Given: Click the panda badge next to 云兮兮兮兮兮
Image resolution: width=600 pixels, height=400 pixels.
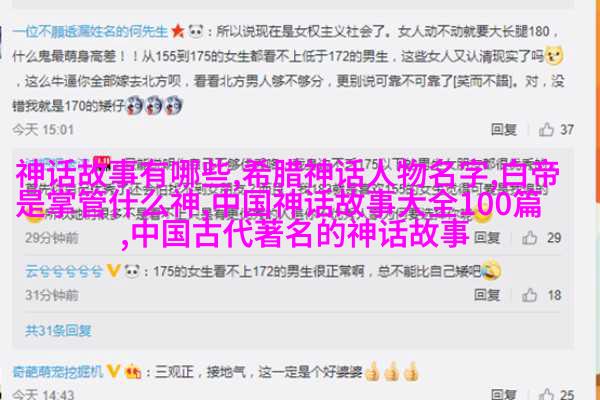Looking at the screenshot, I should pos(132,271).
